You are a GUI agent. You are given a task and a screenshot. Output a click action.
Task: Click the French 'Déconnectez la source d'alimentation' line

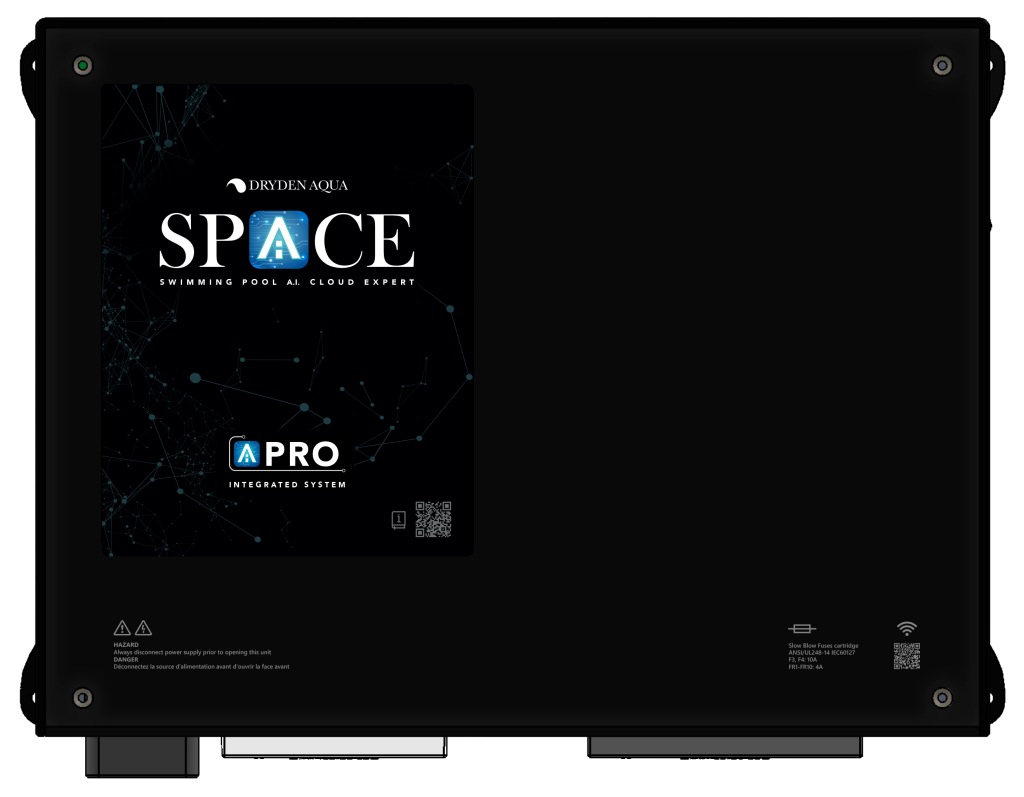pyautogui.click(x=201, y=667)
